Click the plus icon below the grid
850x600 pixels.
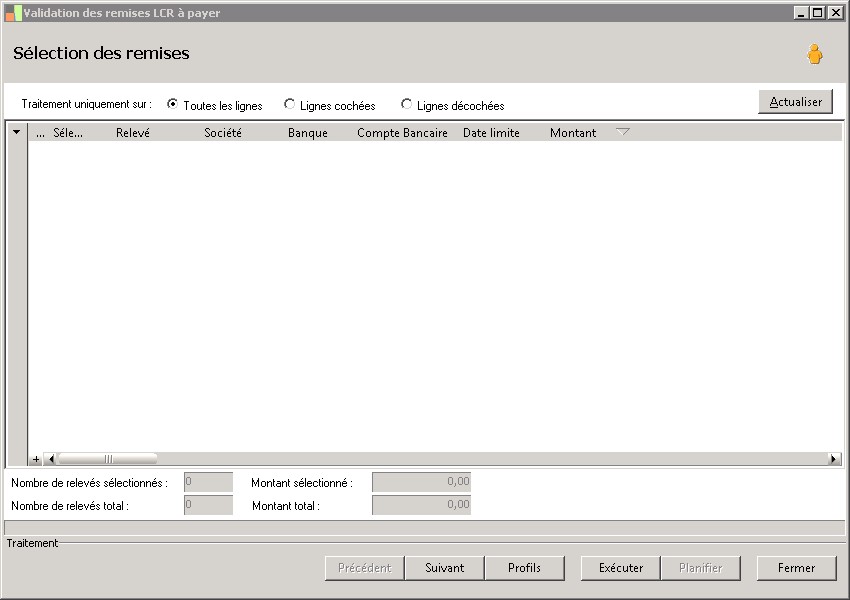[36, 459]
